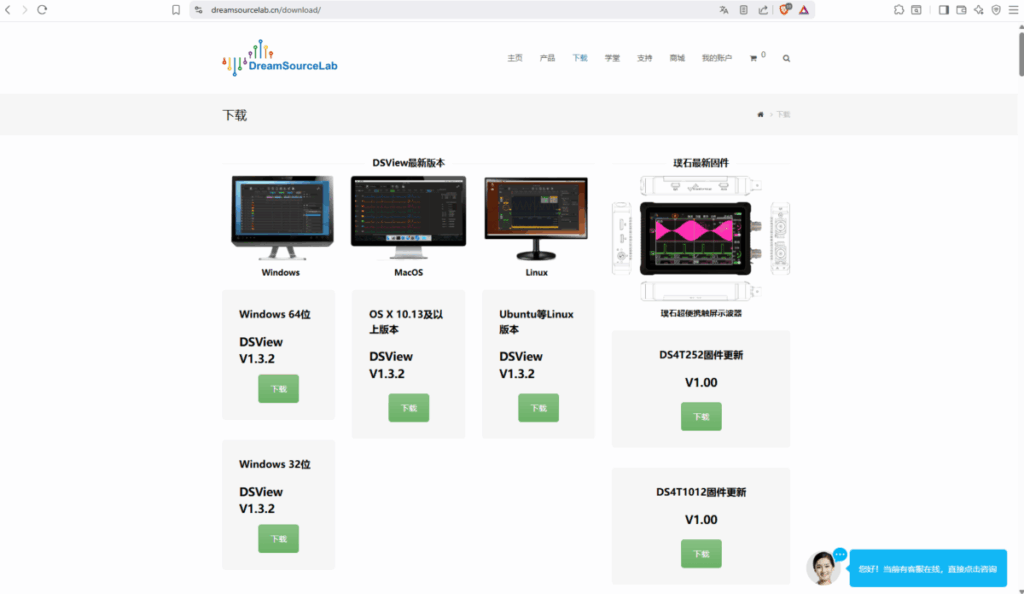Click the browser forward arrow

pyautogui.click(x=25, y=10)
